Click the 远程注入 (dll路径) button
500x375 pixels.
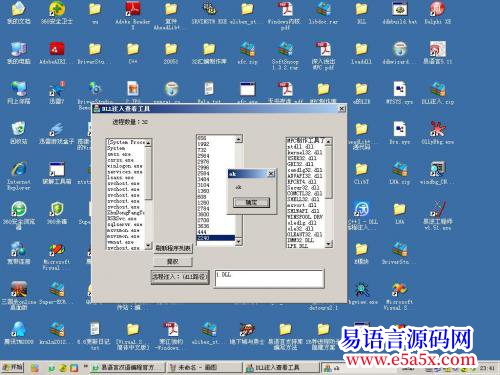coord(180,277)
